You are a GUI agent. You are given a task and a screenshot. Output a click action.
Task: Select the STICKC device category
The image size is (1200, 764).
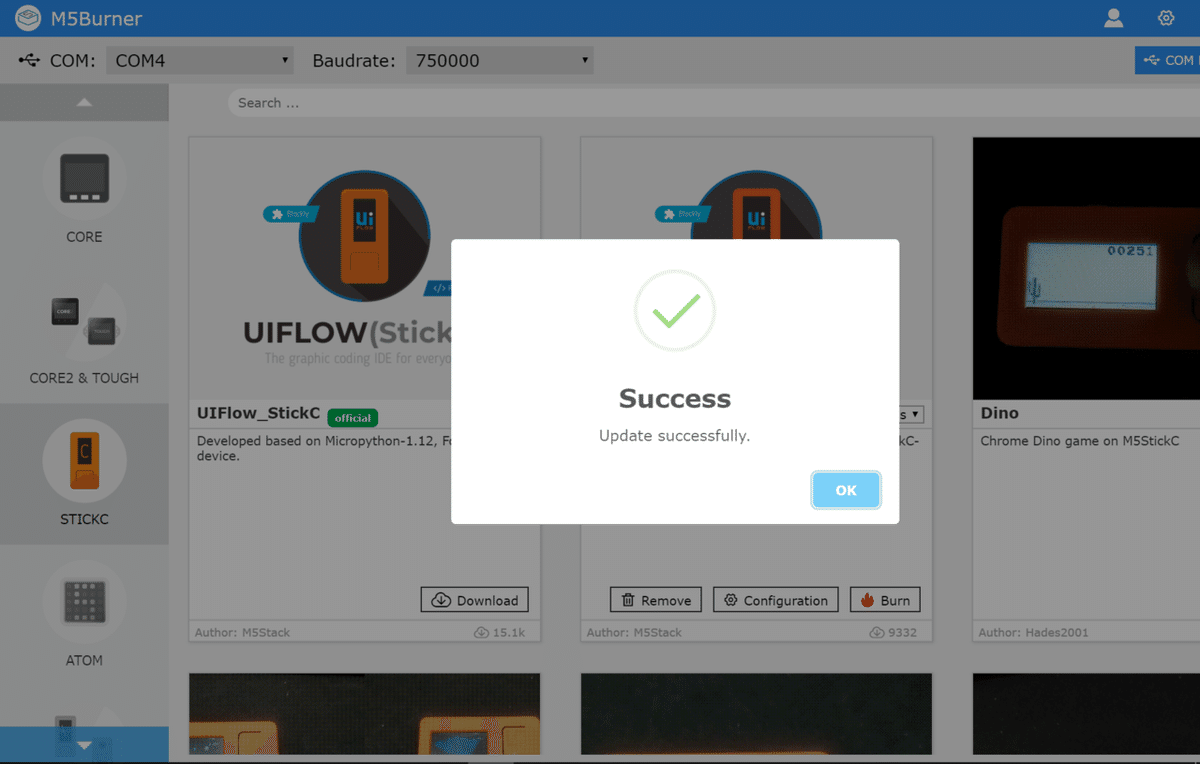point(84,474)
